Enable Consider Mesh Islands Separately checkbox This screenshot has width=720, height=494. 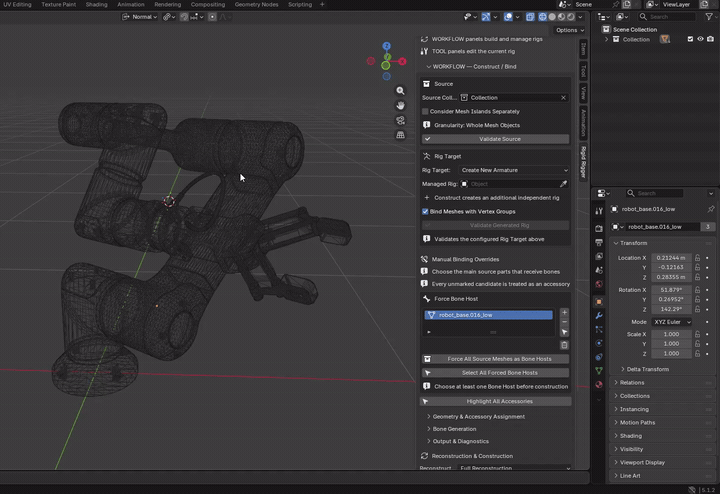tap(425, 112)
